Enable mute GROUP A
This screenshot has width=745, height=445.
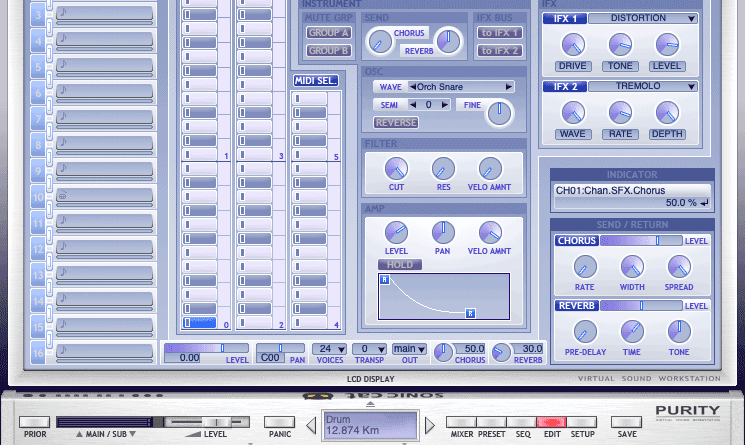pos(328,33)
